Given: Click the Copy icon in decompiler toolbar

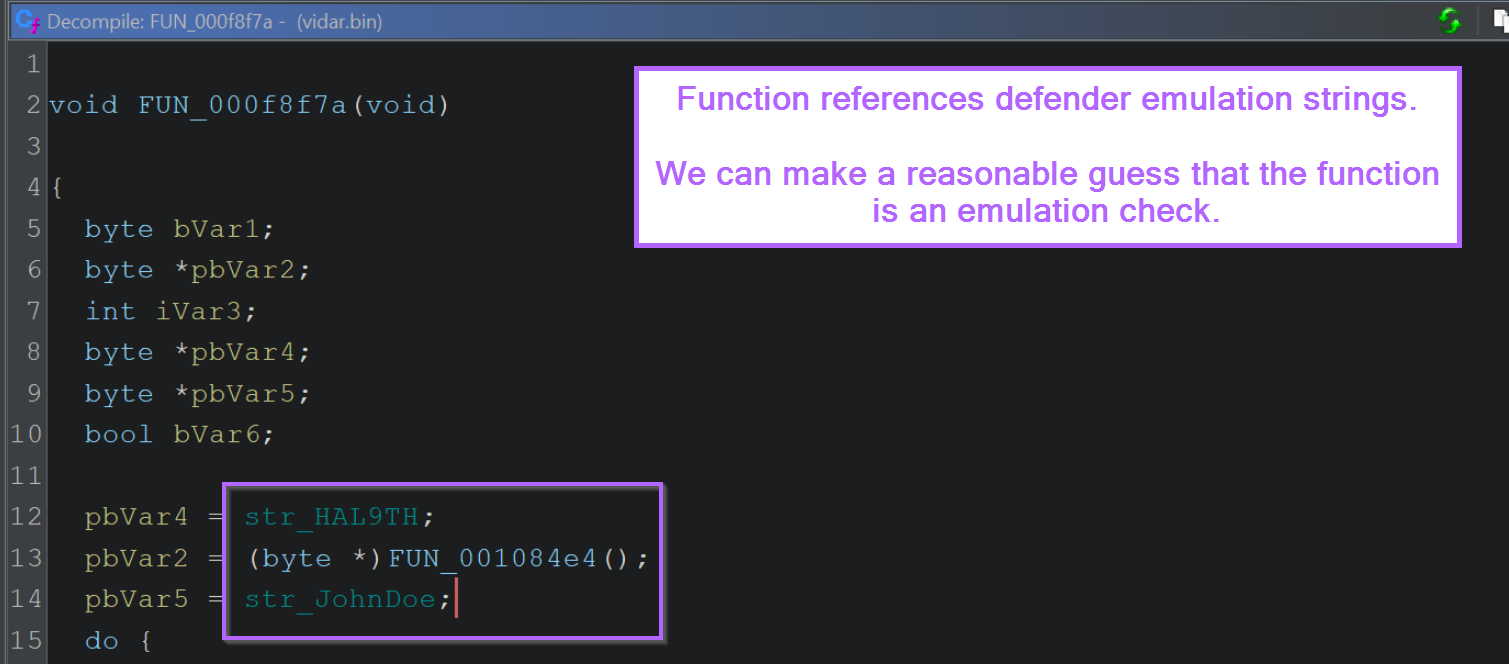Looking at the screenshot, I should point(1499,20).
